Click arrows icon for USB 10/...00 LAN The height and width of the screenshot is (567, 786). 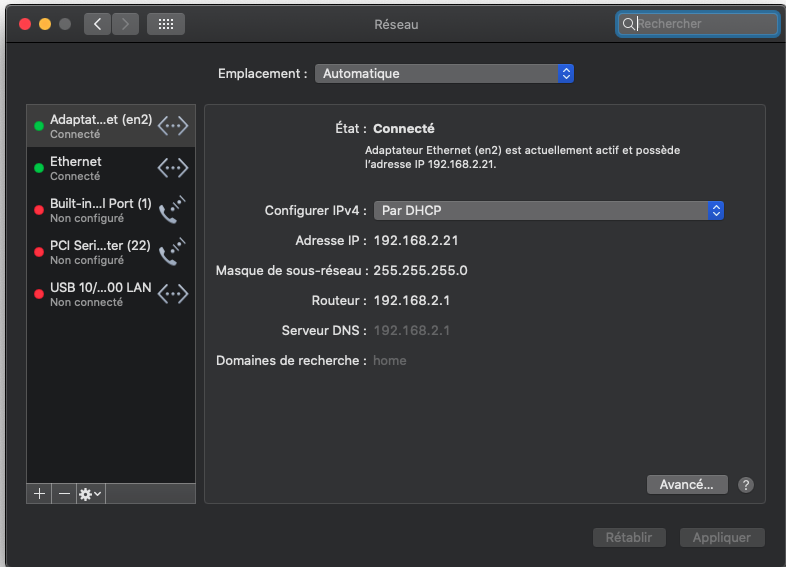(x=173, y=294)
